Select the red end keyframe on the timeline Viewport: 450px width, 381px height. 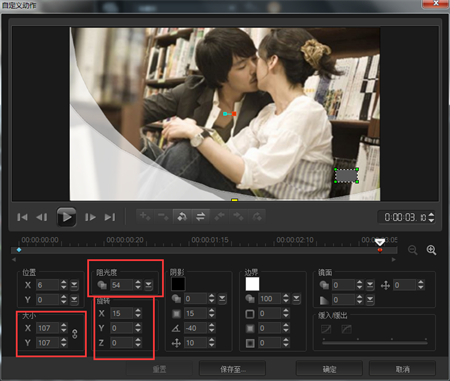click(380, 250)
